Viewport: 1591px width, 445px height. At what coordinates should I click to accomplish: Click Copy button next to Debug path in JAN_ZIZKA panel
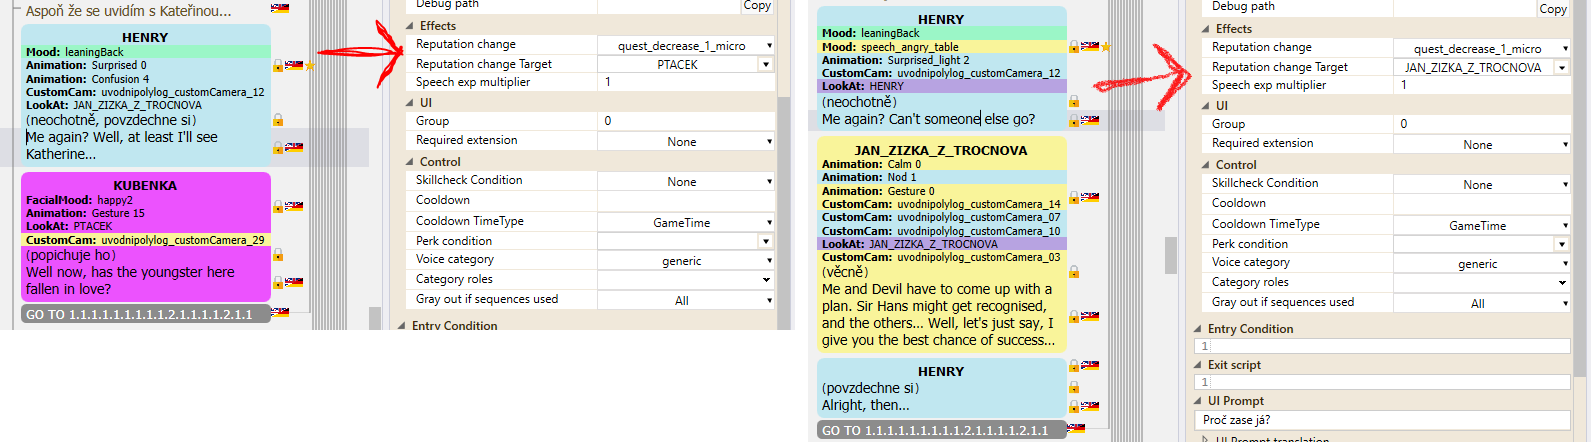click(1553, 8)
